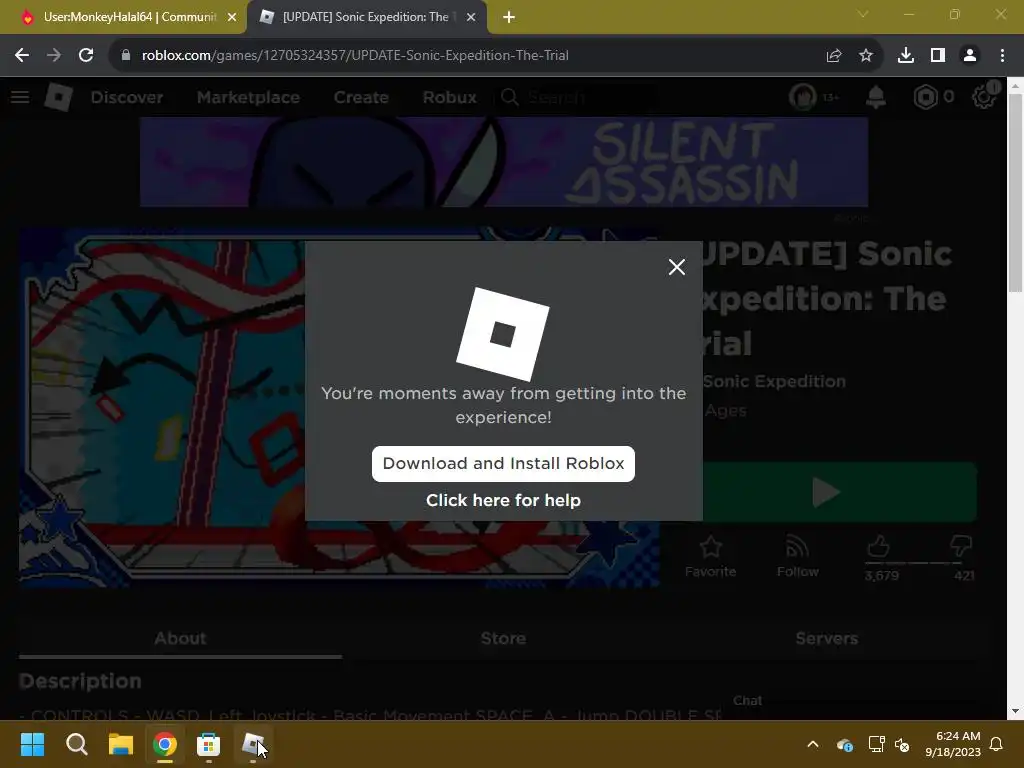This screenshot has height=768, width=1024.
Task: Click the browser forward arrow
Action: click(54, 56)
